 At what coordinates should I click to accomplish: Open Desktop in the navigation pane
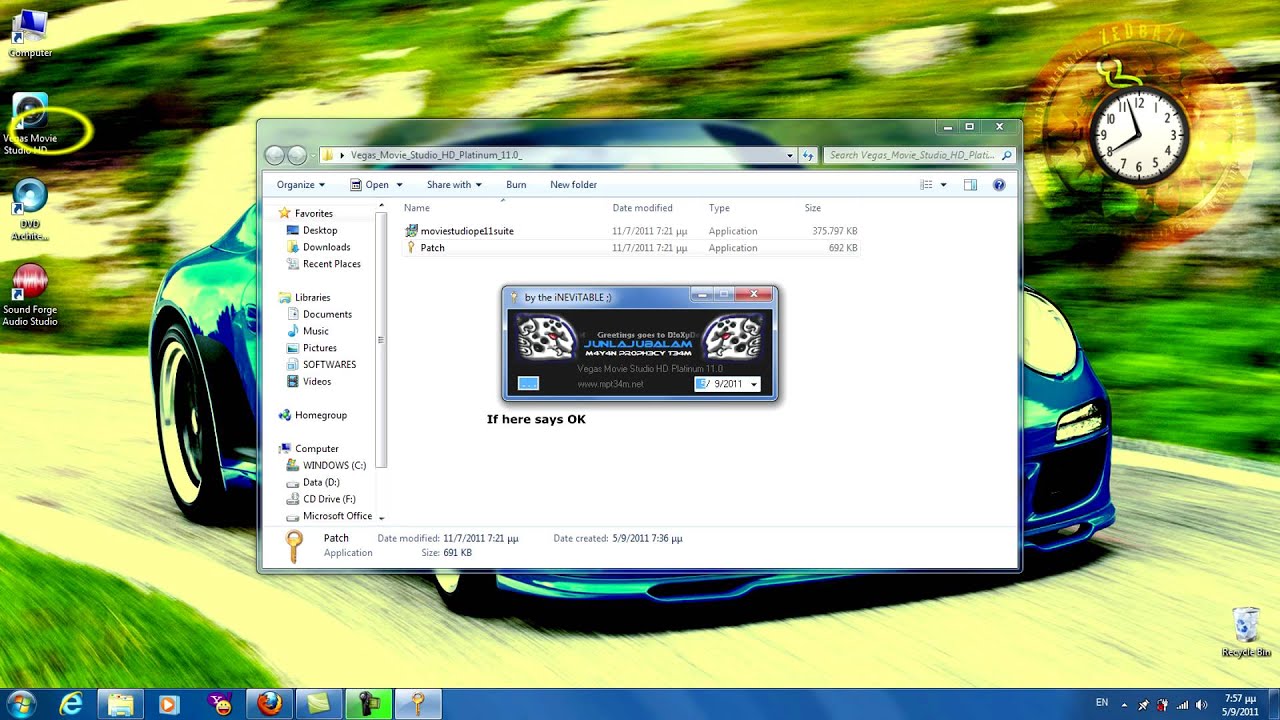click(320, 230)
